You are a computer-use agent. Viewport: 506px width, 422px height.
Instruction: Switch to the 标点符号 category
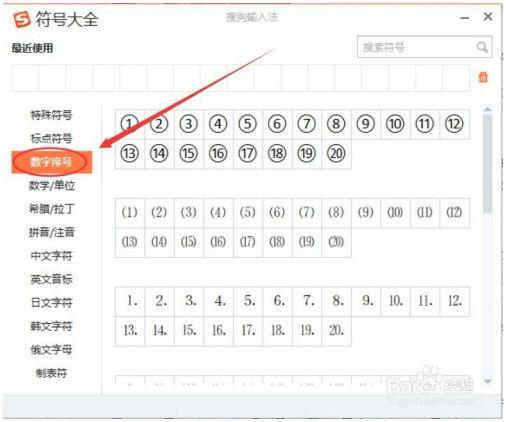[51, 138]
